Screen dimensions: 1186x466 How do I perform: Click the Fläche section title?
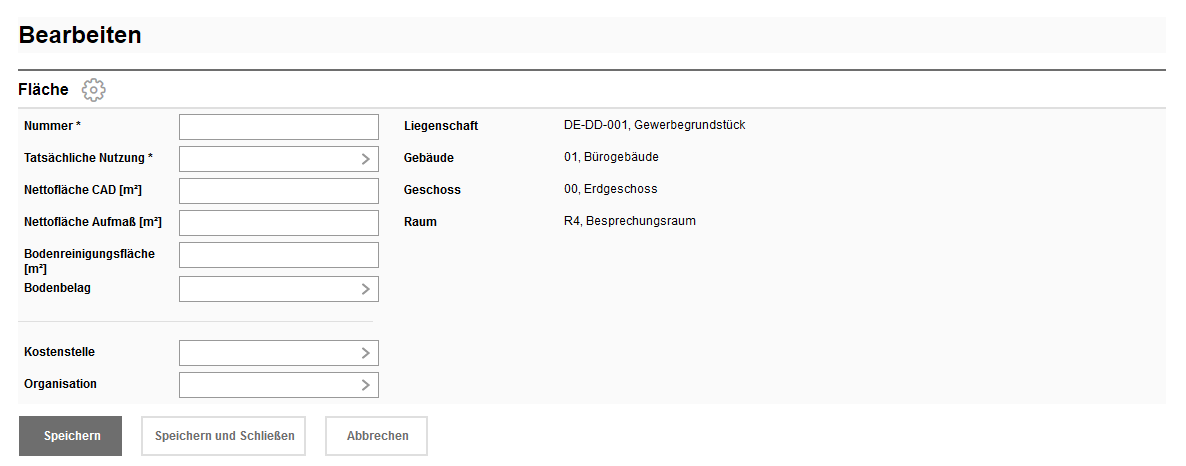43,89
